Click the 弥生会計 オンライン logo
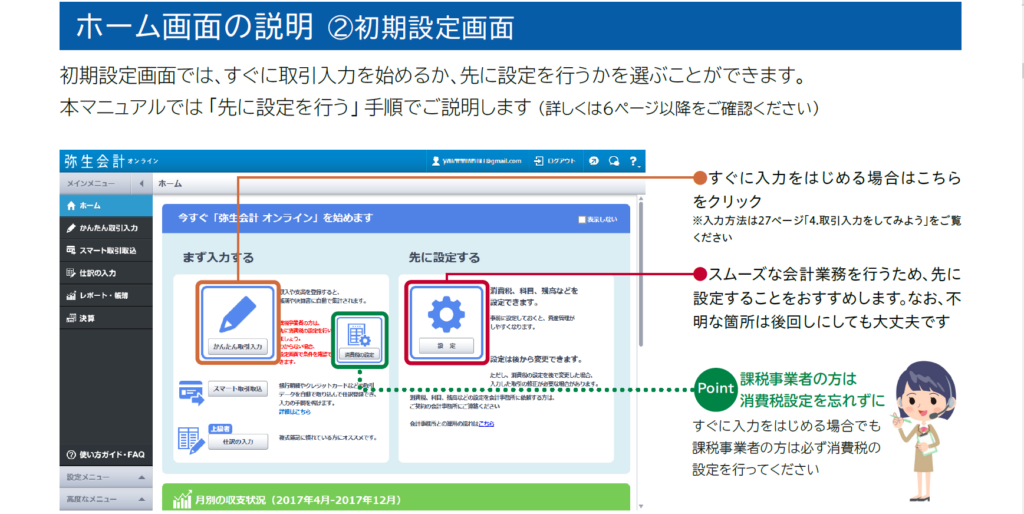 (x=111, y=161)
